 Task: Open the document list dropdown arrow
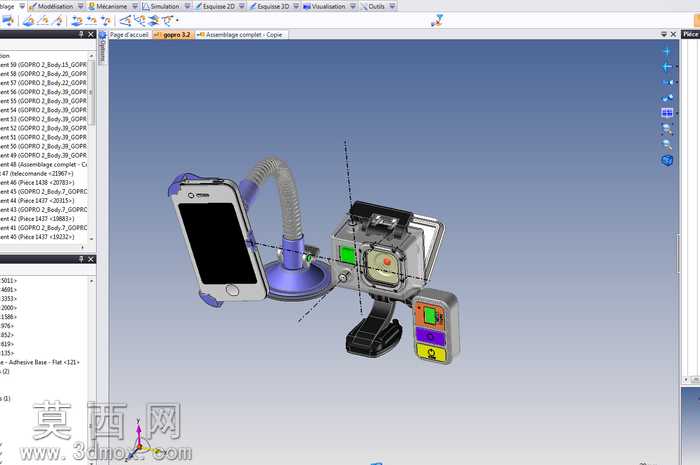[663, 34]
